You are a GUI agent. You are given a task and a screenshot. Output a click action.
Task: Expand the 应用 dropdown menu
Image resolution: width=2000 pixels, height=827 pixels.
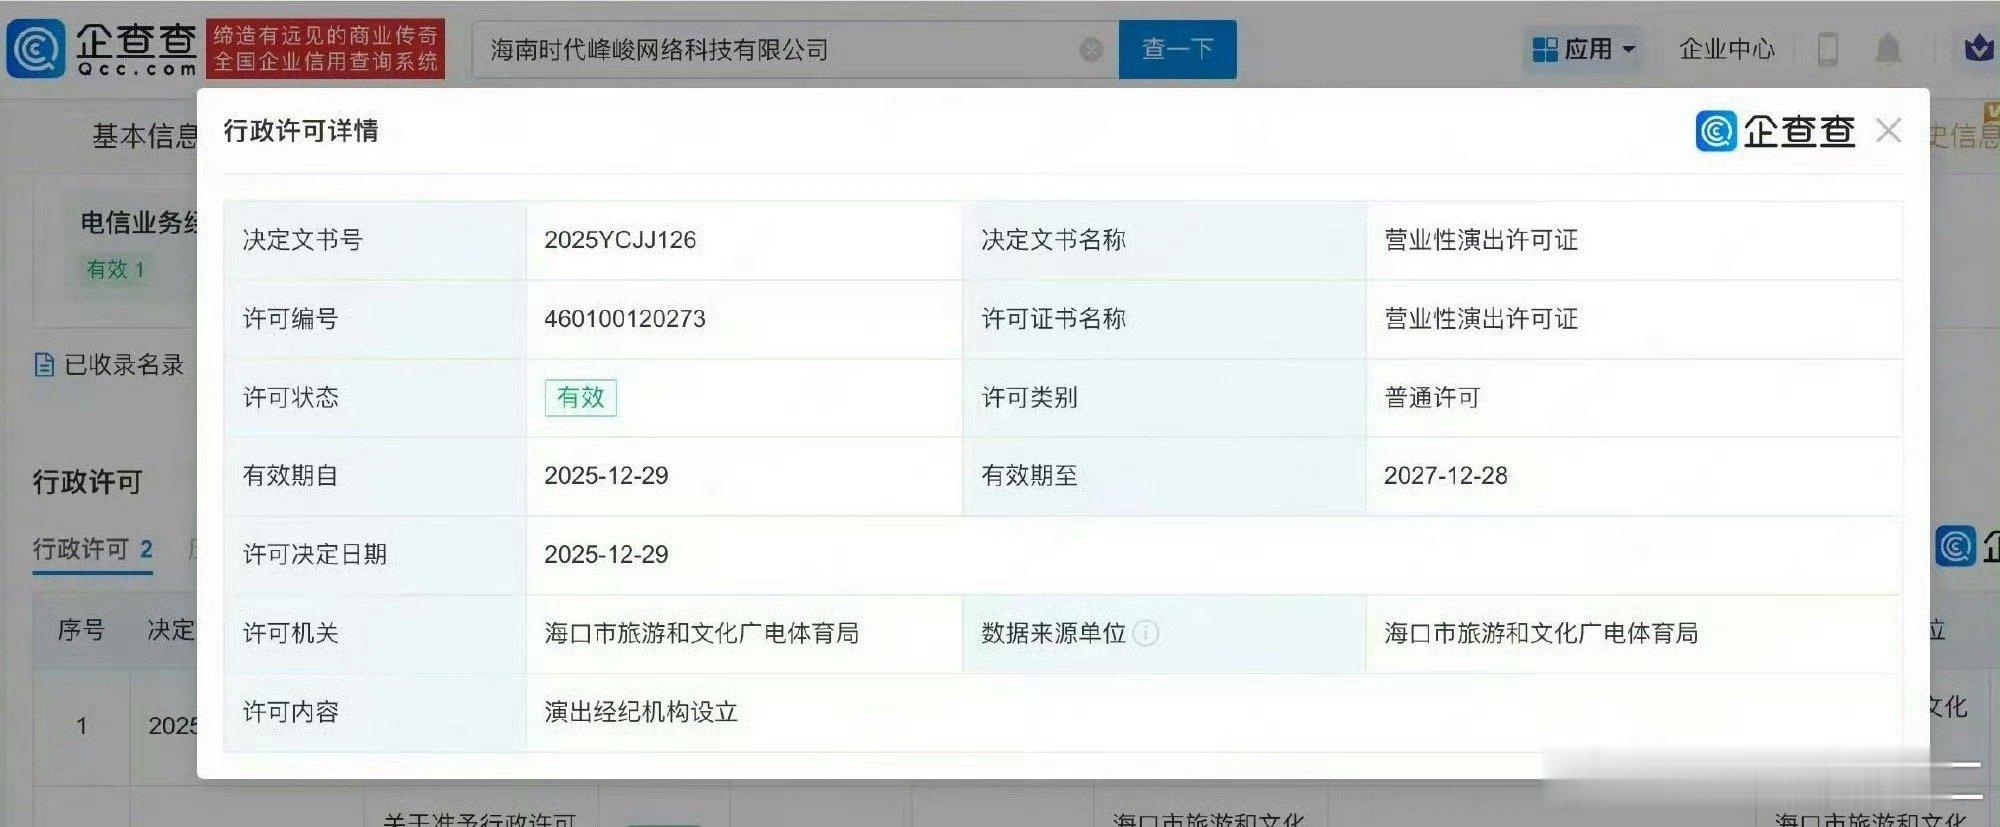[1583, 49]
